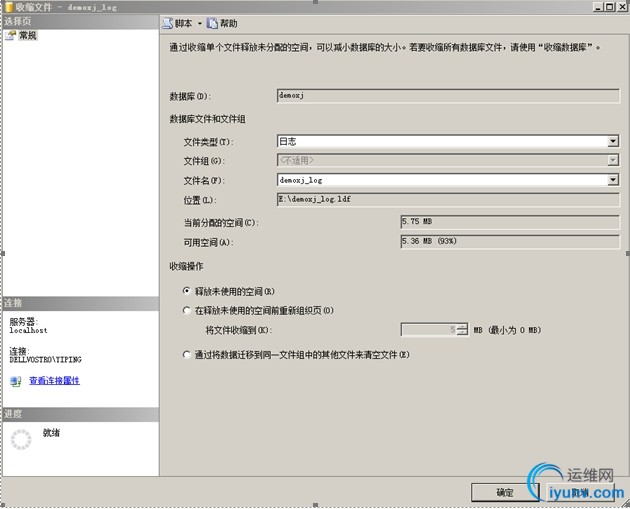Viewport: 630px width, 509px height.
Task: Open View connection properties (查看连接属性) link
Action: pyautogui.click(x=54, y=380)
